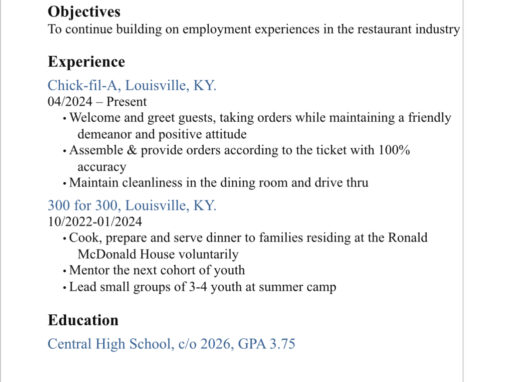Click the Cook, prepare and serve dinner bullet
Screen dimensions: 510x382
(248, 238)
